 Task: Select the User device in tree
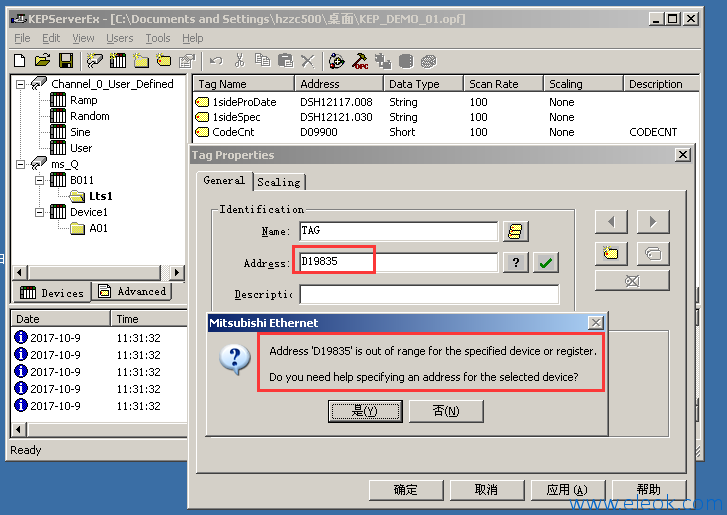coord(81,148)
